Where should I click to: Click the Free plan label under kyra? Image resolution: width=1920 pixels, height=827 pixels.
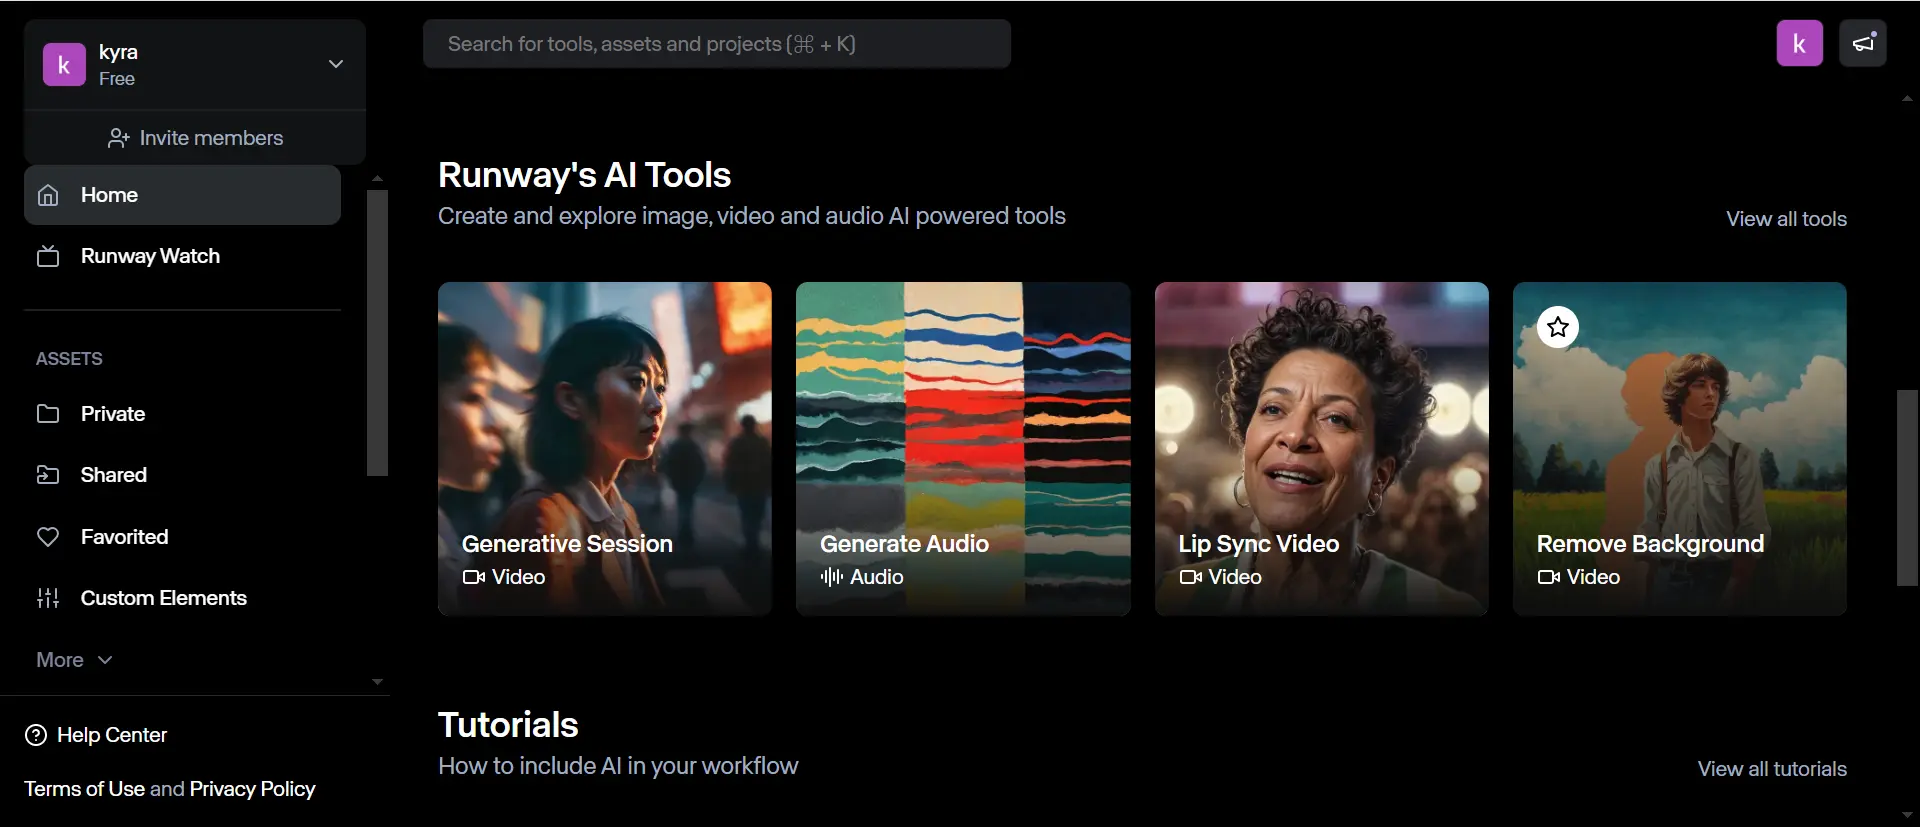(x=117, y=79)
